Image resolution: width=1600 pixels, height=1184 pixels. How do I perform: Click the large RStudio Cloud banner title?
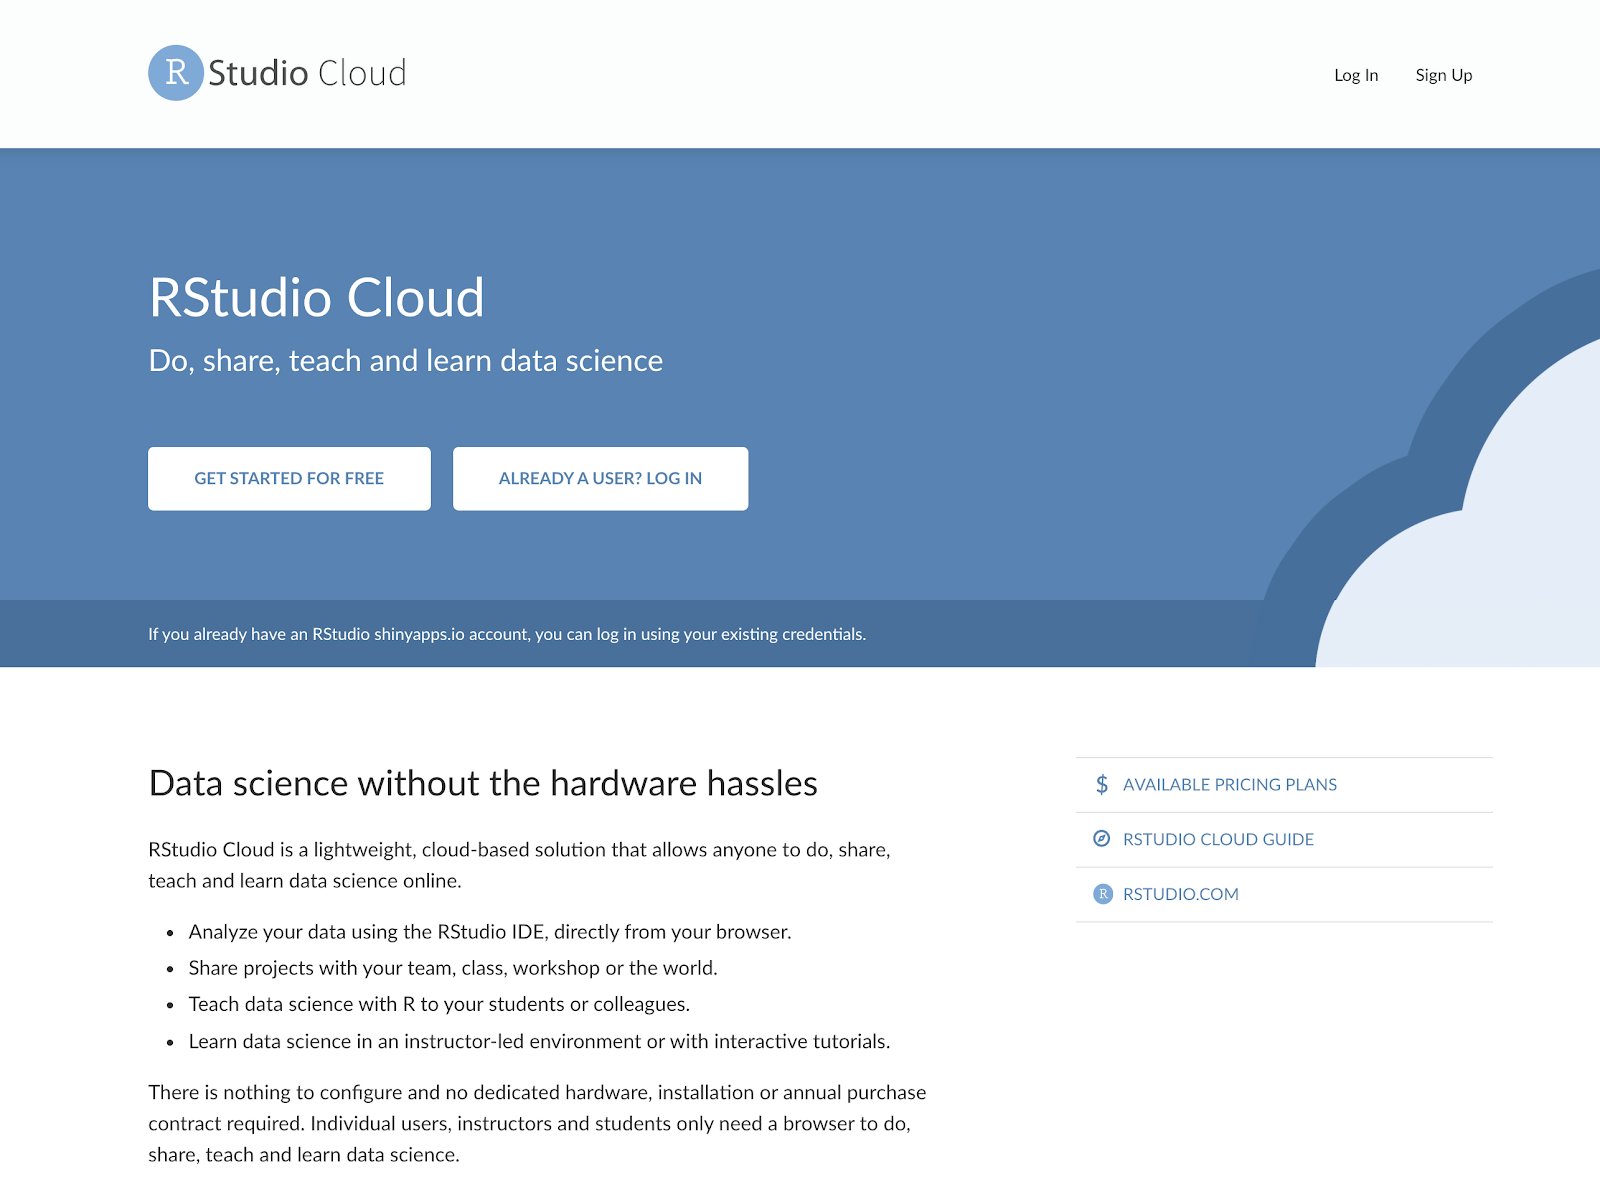point(316,298)
